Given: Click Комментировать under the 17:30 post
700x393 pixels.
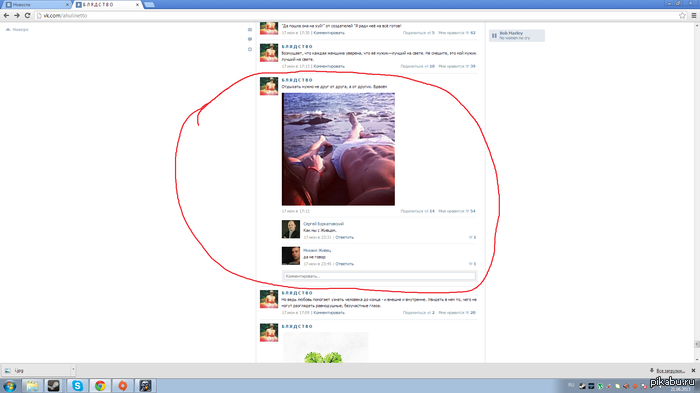Looking at the screenshot, I should (329, 33).
